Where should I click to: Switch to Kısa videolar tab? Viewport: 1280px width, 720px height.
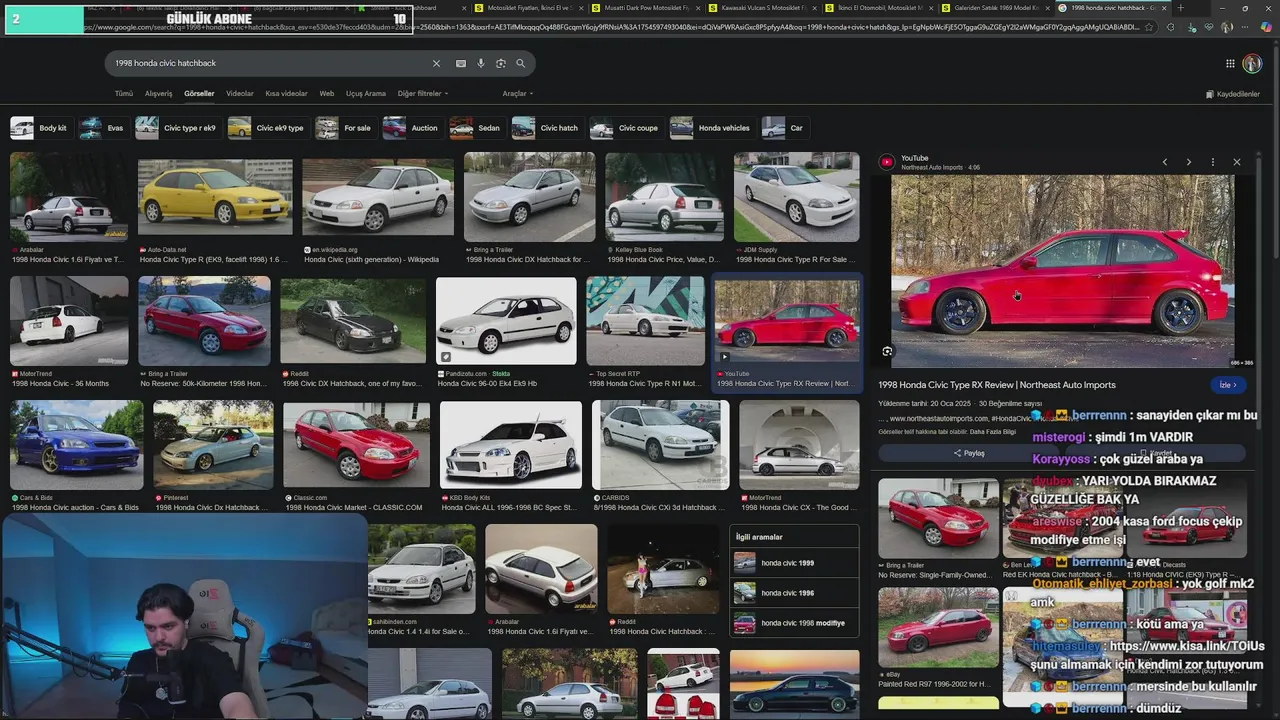coord(286,93)
